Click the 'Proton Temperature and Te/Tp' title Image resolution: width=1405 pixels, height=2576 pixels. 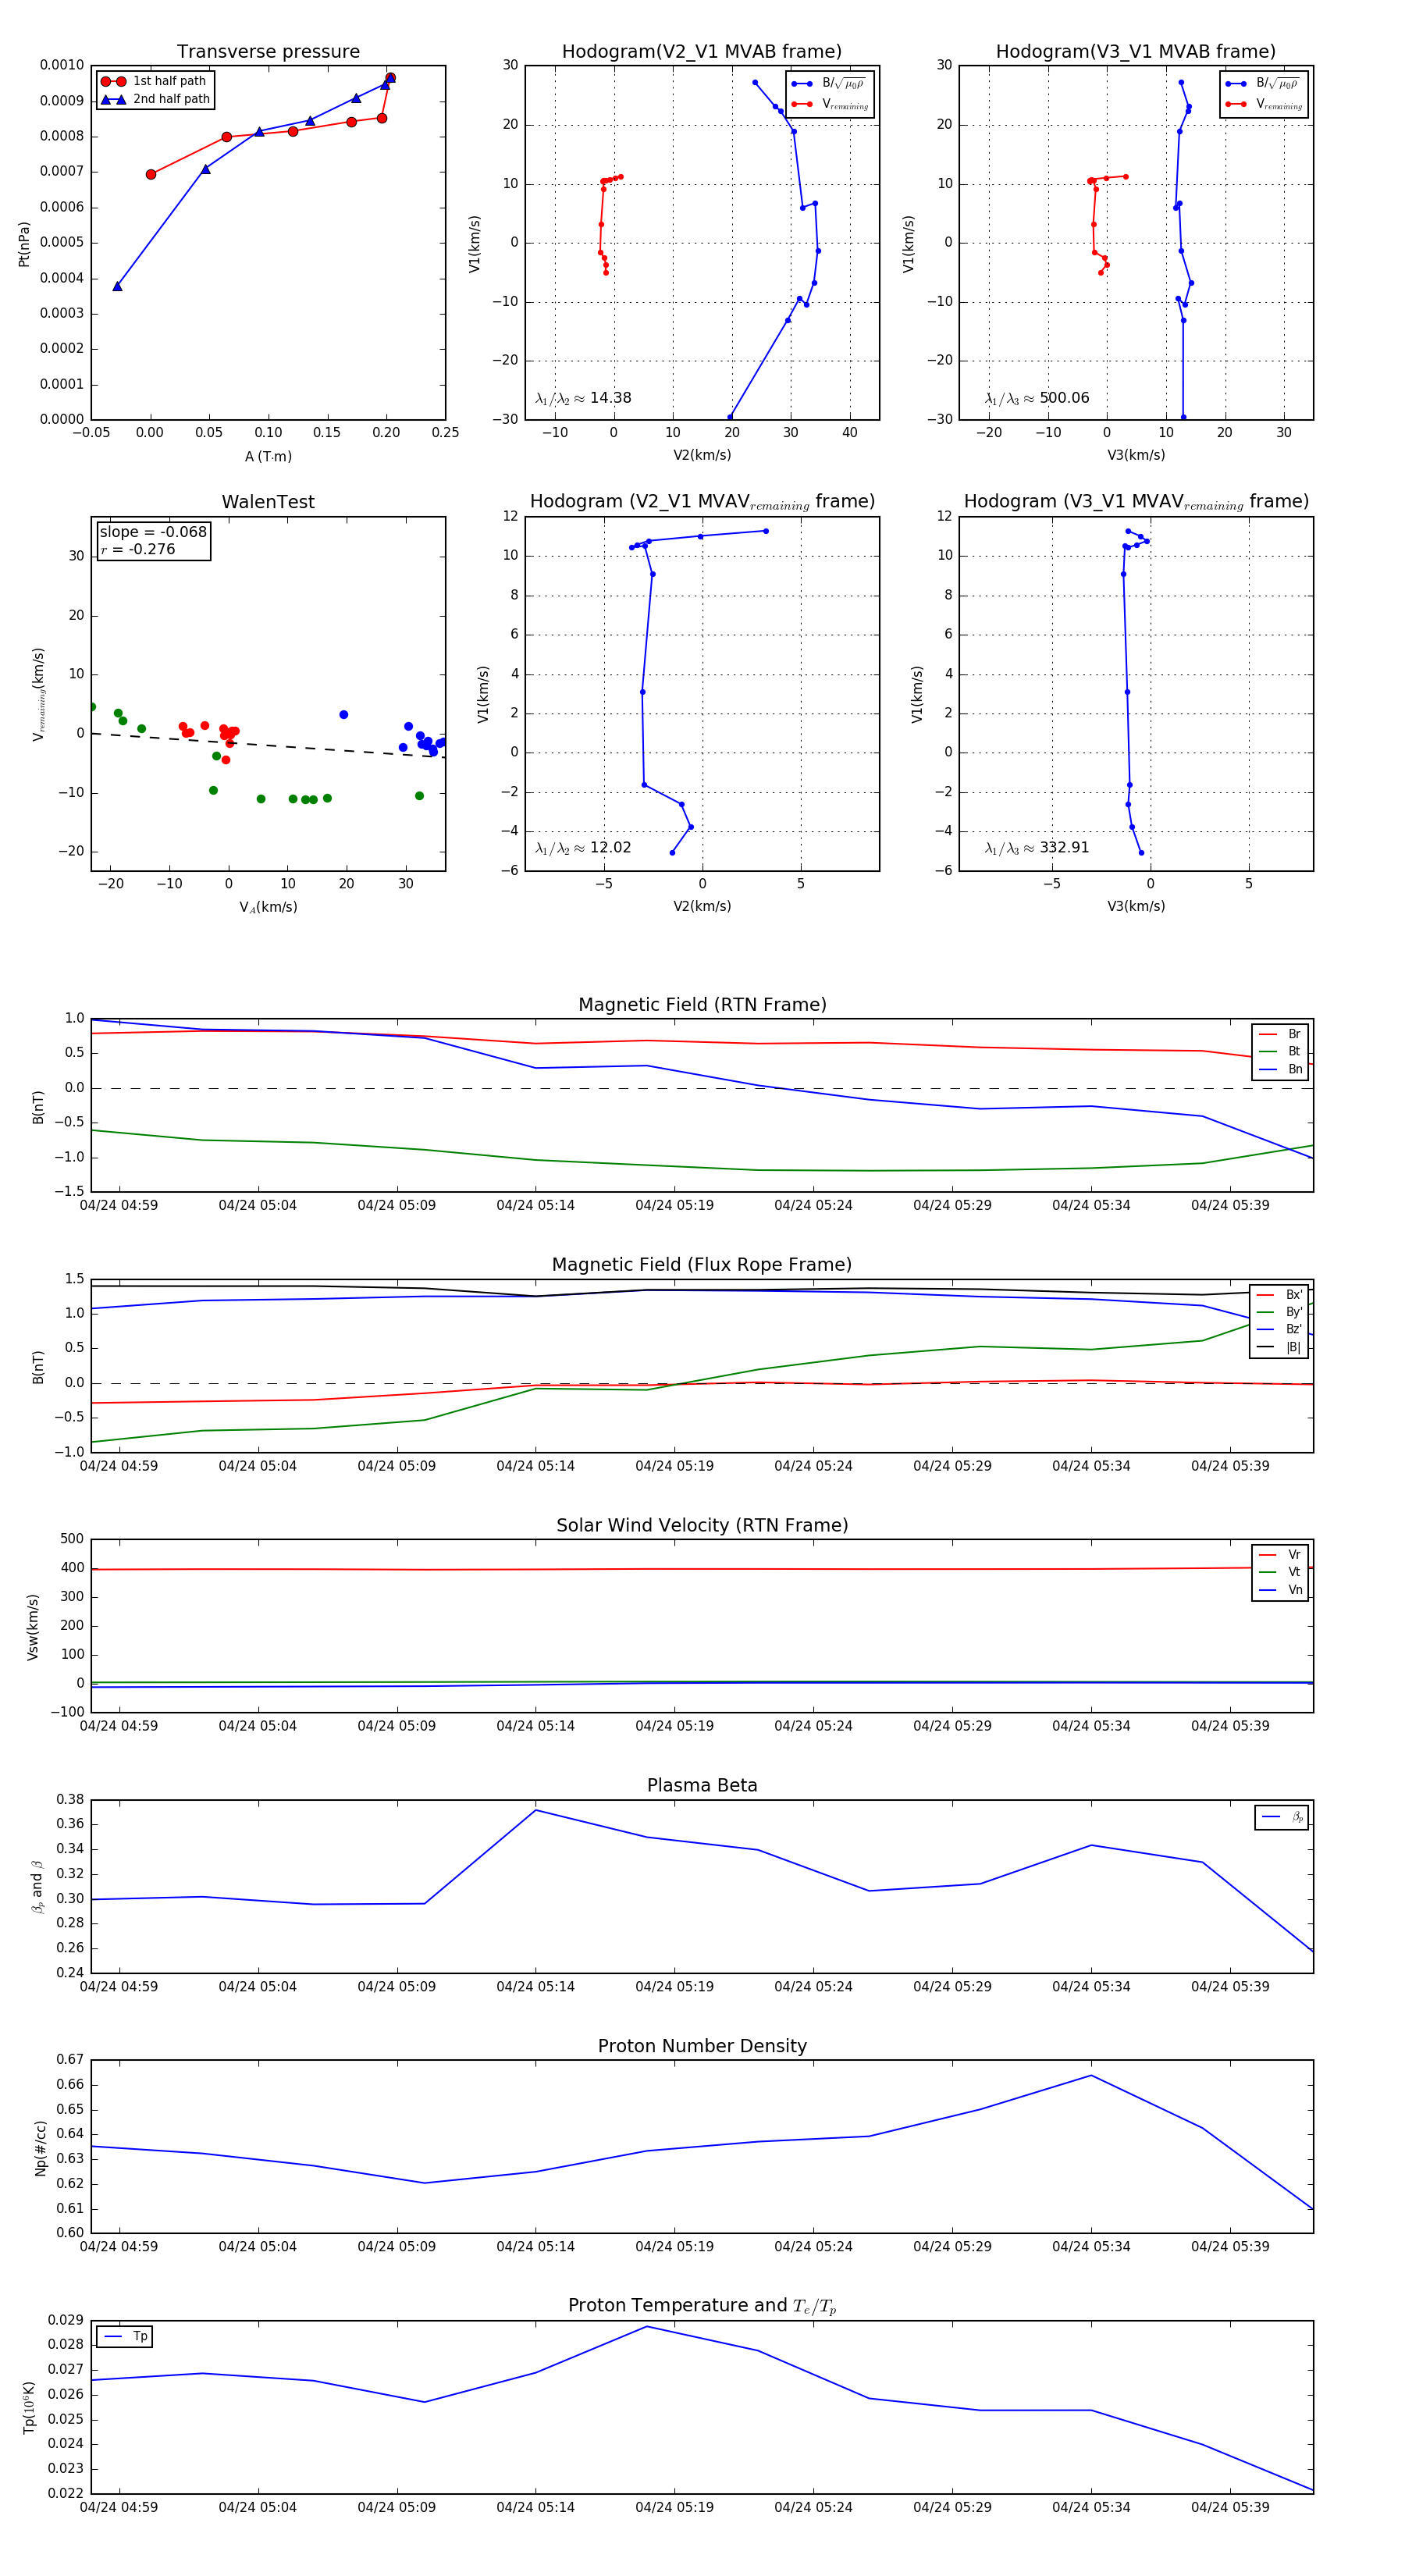[x=702, y=2306]
